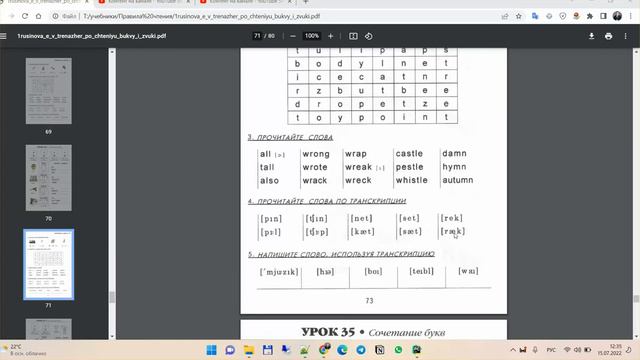Edit the zoom level field showing 100%
Viewport: 640px width, 360px height.
point(312,36)
